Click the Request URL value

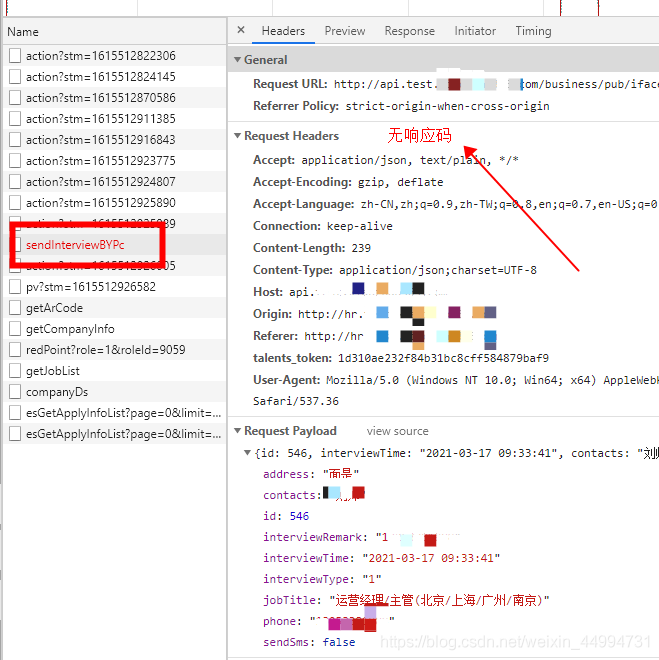[x=496, y=84]
